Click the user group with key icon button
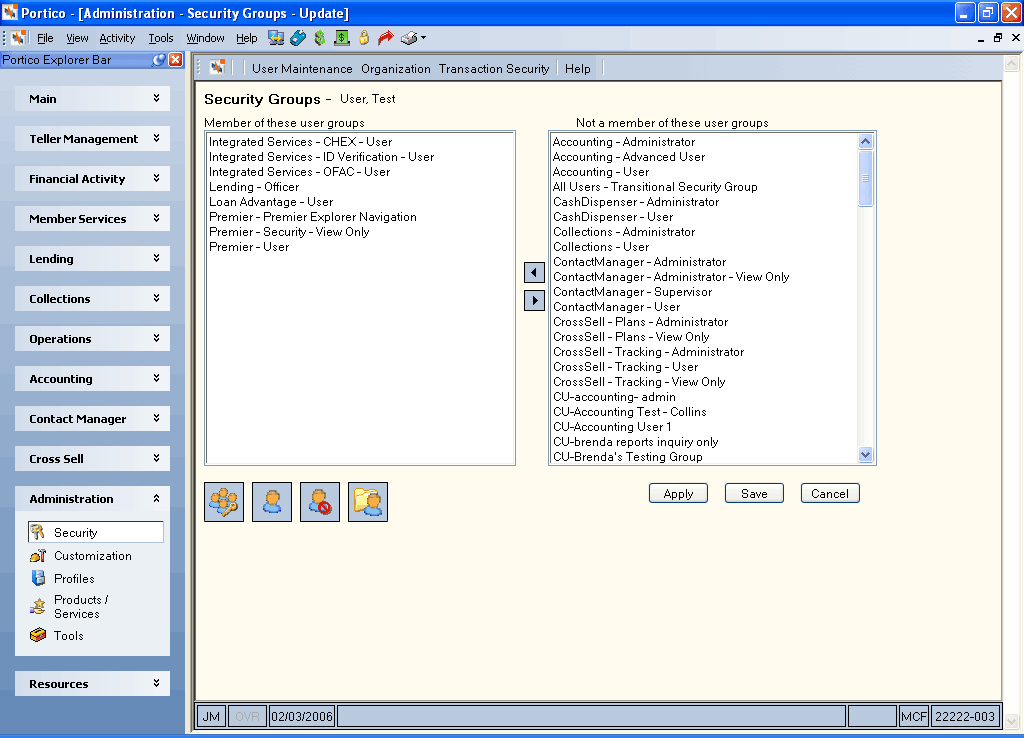The width and height of the screenshot is (1024, 738). click(224, 502)
